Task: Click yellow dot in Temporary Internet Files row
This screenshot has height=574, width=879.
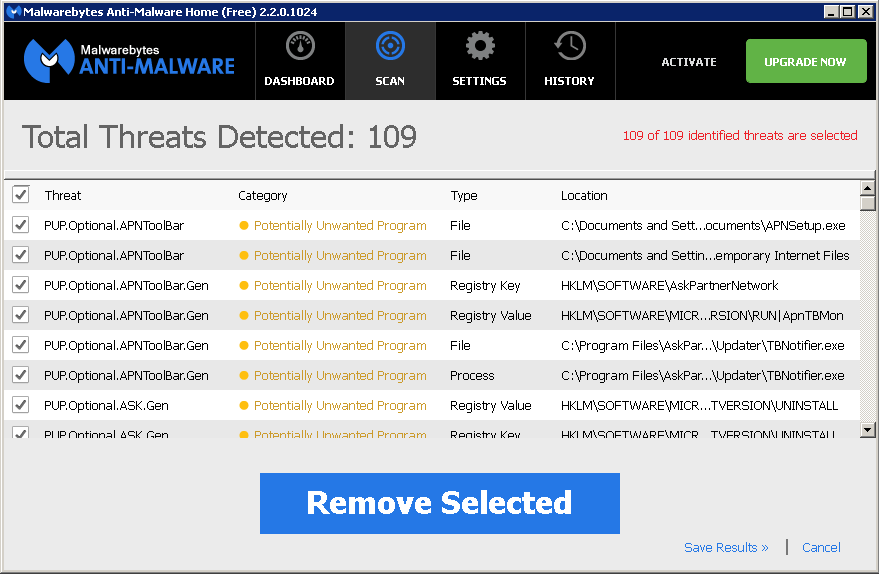Action: [x=244, y=256]
